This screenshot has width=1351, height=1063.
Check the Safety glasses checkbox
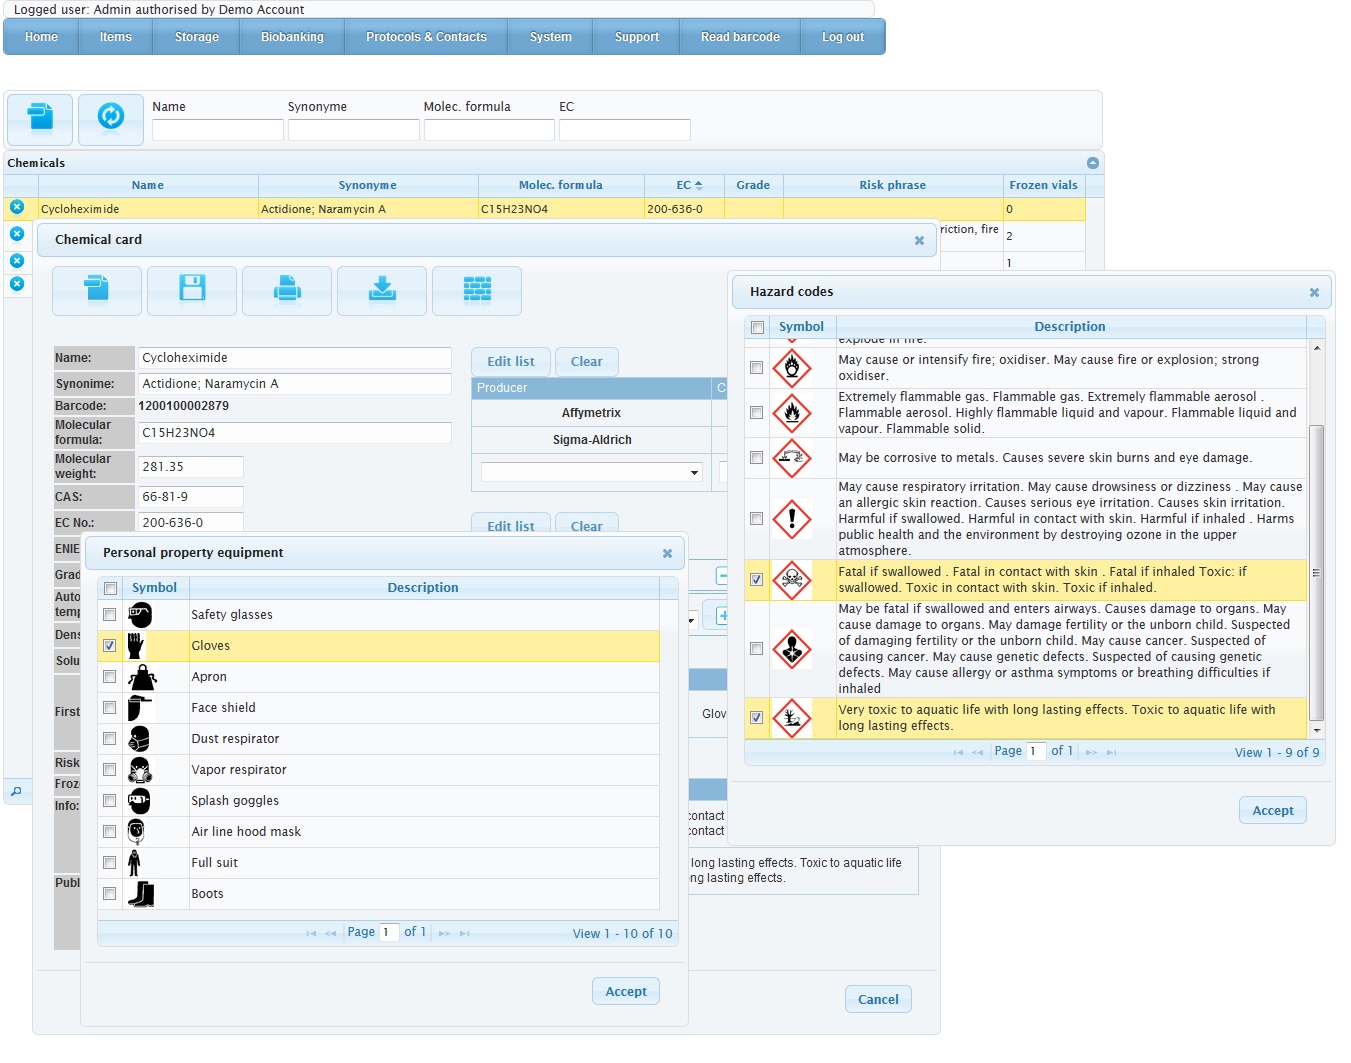[110, 615]
